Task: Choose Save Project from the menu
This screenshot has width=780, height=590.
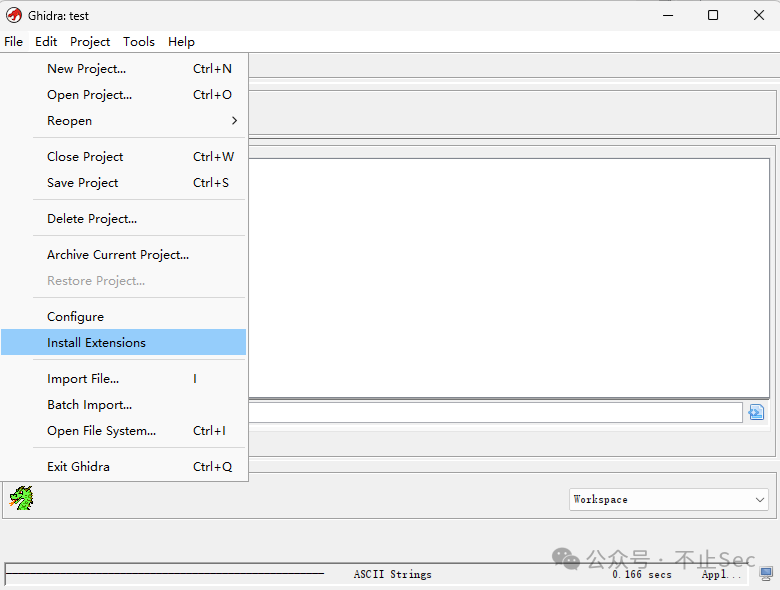Action: (123, 183)
